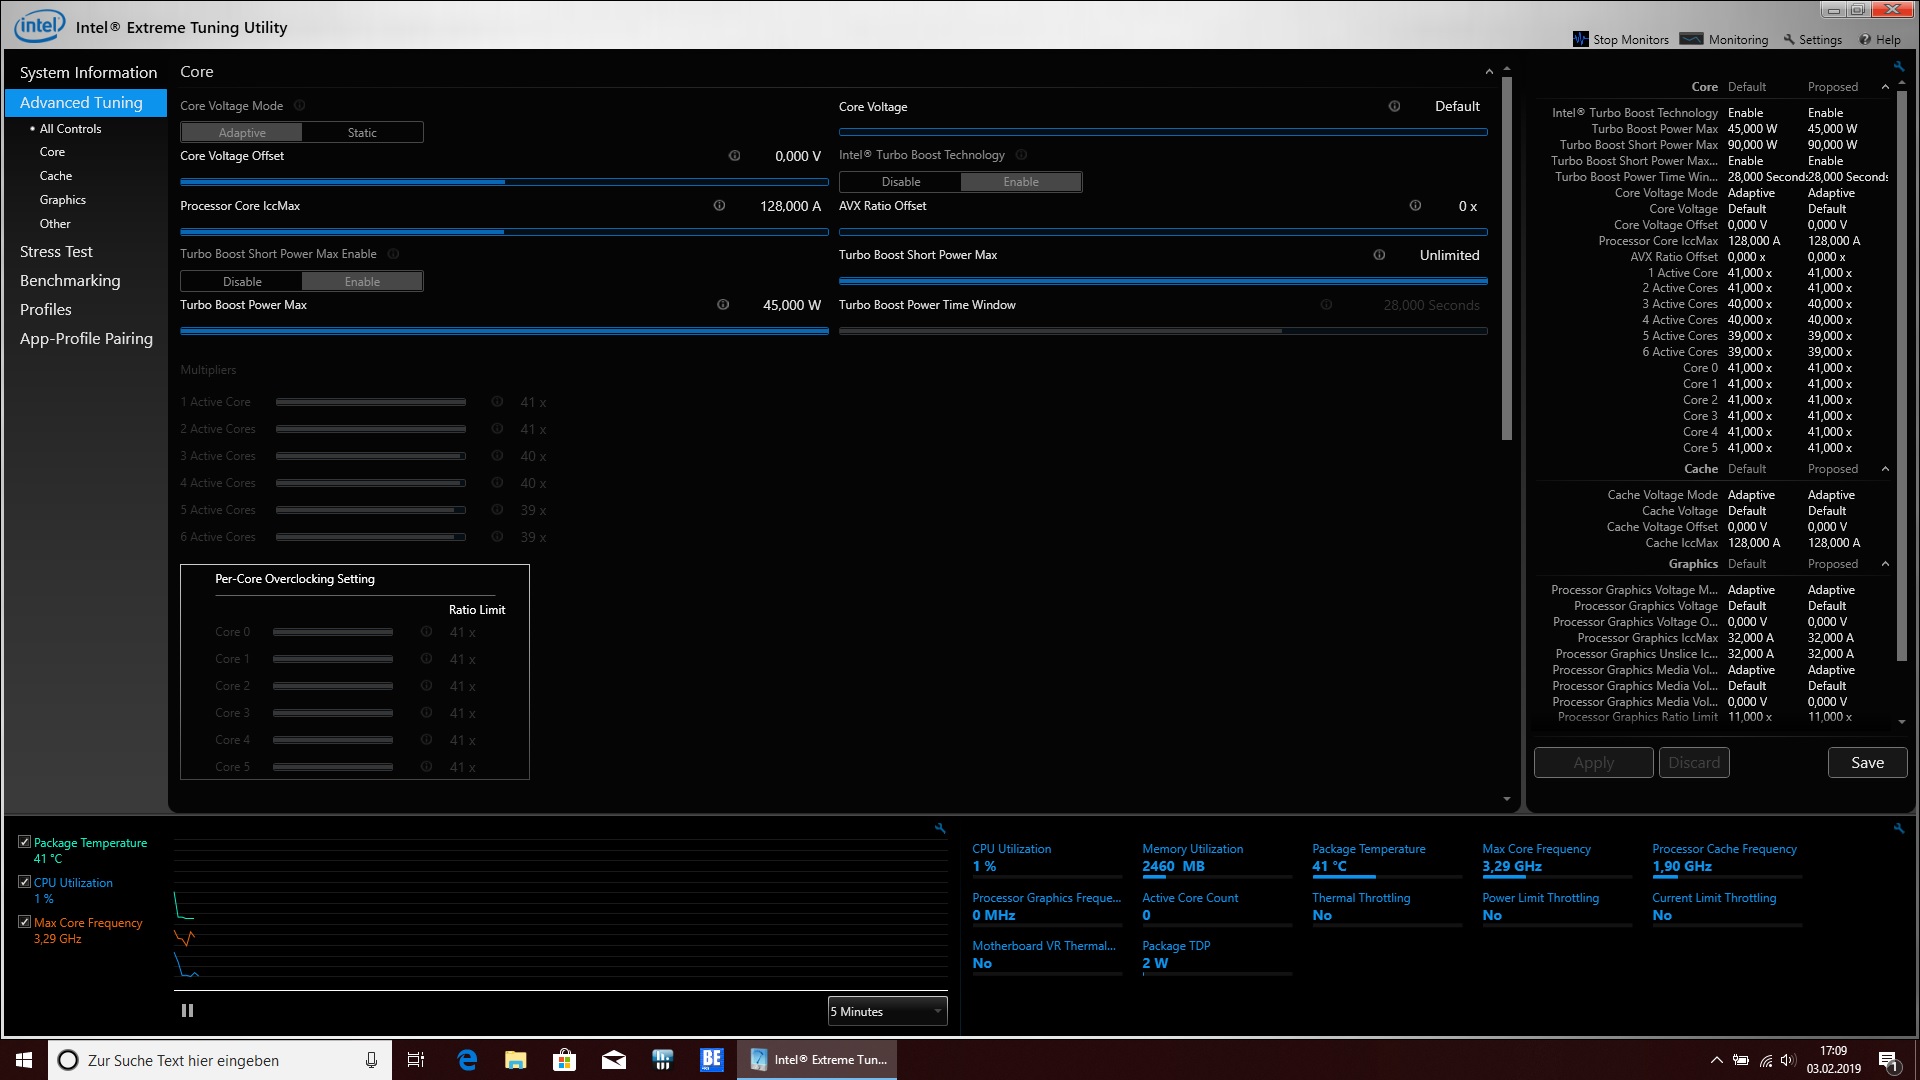Click the Windows search text field
This screenshot has height=1080, width=1920.
tap(220, 1060)
